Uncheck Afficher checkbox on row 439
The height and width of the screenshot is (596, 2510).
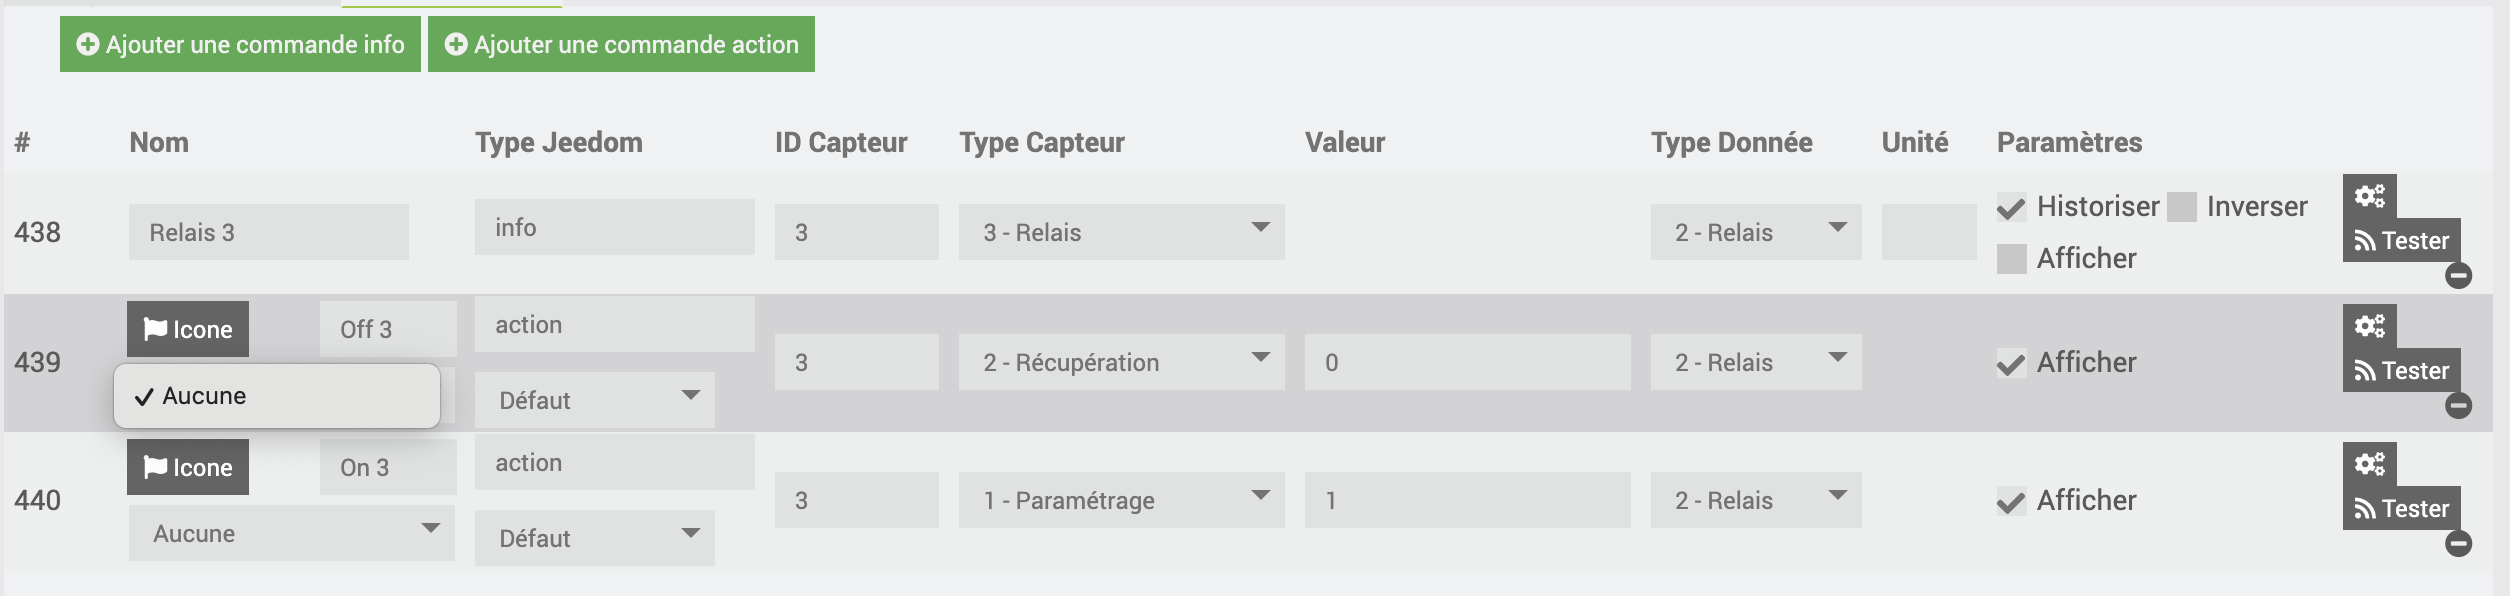[x=2011, y=363]
